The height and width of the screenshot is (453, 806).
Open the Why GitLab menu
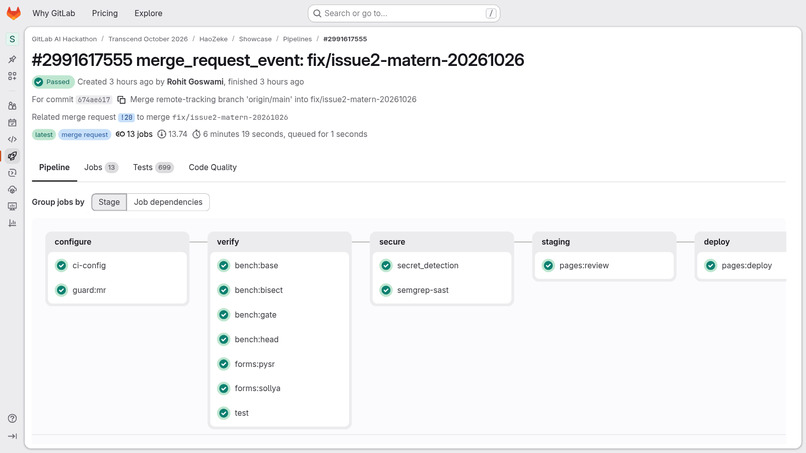(x=53, y=13)
